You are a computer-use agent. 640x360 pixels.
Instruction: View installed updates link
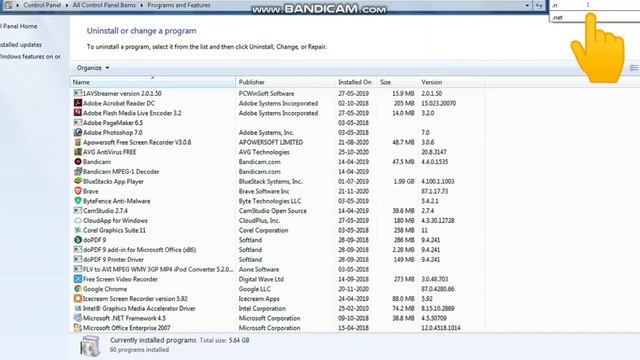click(x=21, y=44)
